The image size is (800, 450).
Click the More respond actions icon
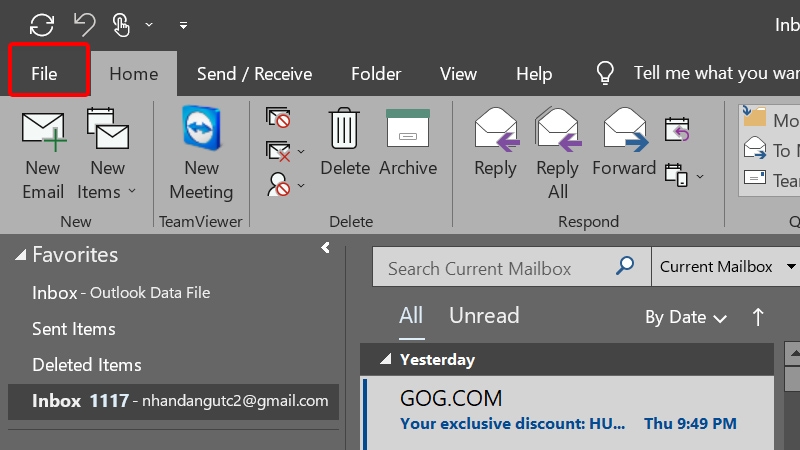[677, 175]
